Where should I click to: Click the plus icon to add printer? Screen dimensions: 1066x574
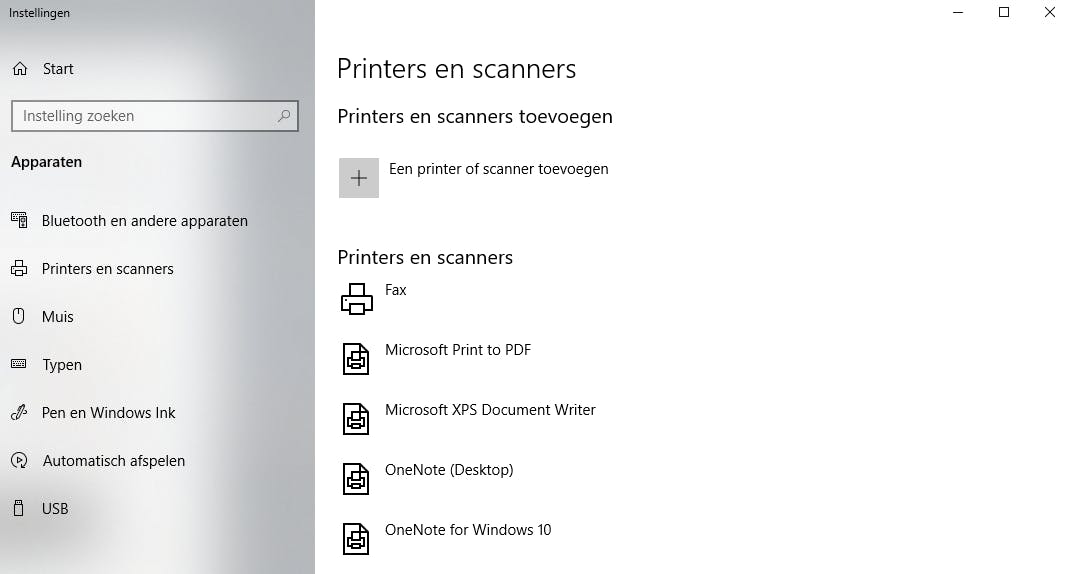click(359, 178)
